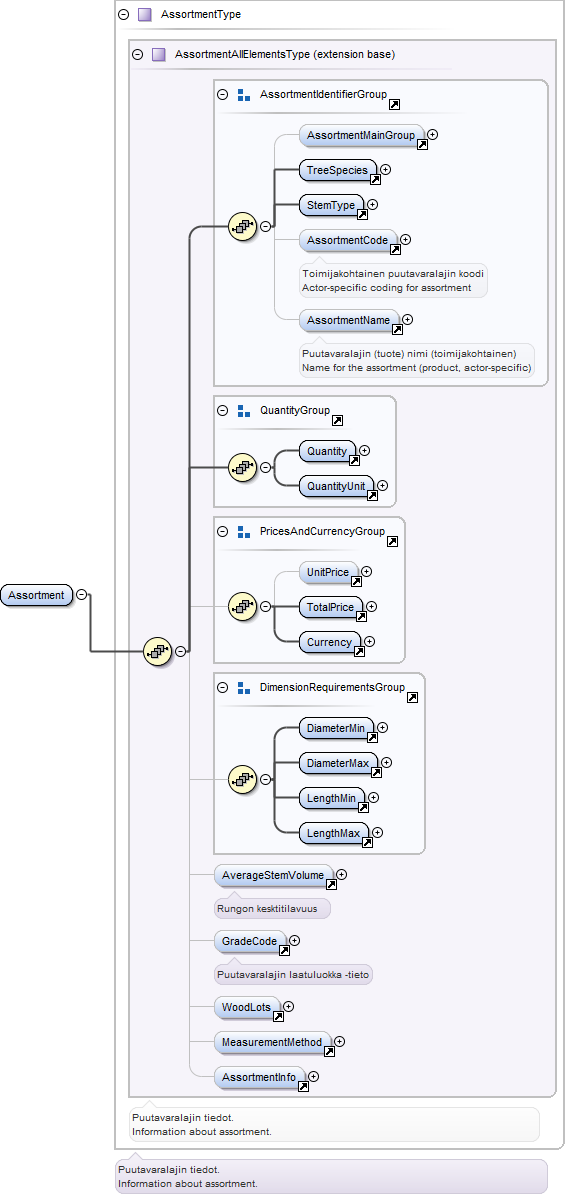Expand the AssortmentMainGroup plus sign
The image size is (566, 1197).
[433, 134]
